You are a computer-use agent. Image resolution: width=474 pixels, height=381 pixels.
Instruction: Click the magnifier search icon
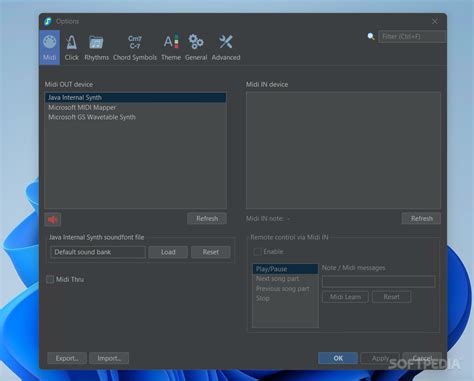point(371,36)
